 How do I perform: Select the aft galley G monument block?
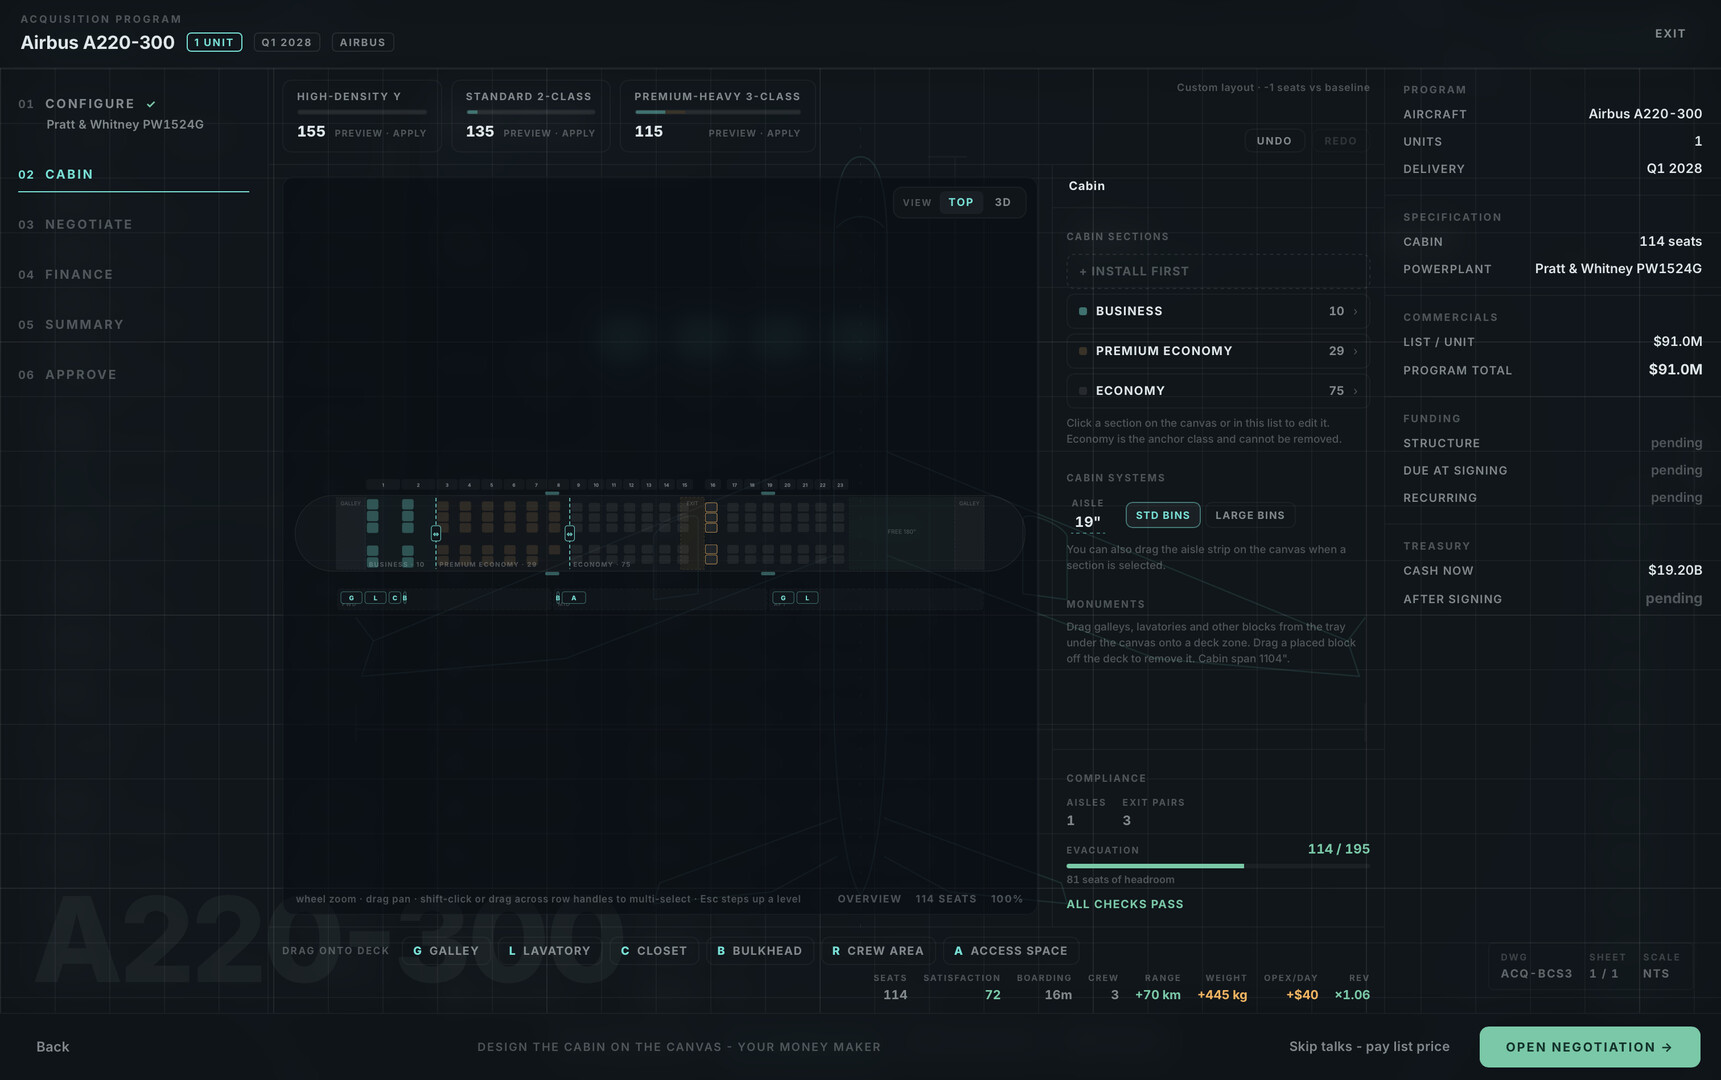pos(783,598)
